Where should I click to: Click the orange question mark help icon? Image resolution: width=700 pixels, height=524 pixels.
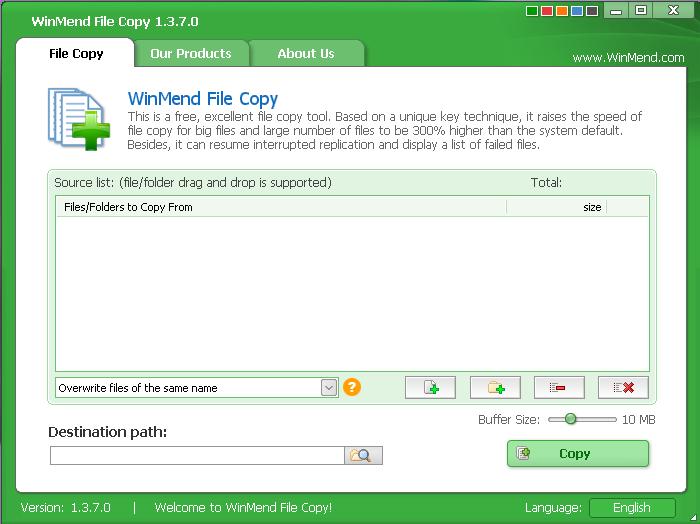pyautogui.click(x=351, y=387)
